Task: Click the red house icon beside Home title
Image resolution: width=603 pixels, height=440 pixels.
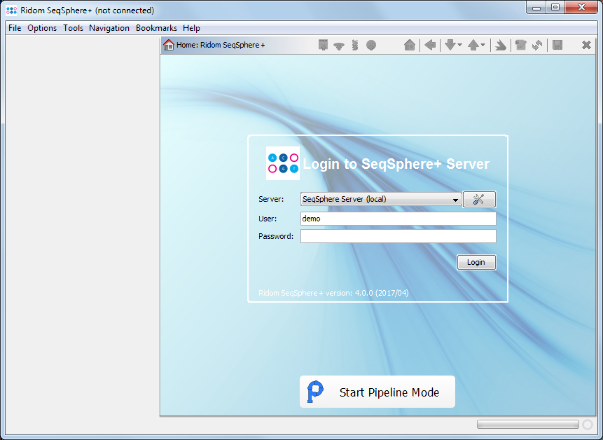Action: tap(168, 45)
